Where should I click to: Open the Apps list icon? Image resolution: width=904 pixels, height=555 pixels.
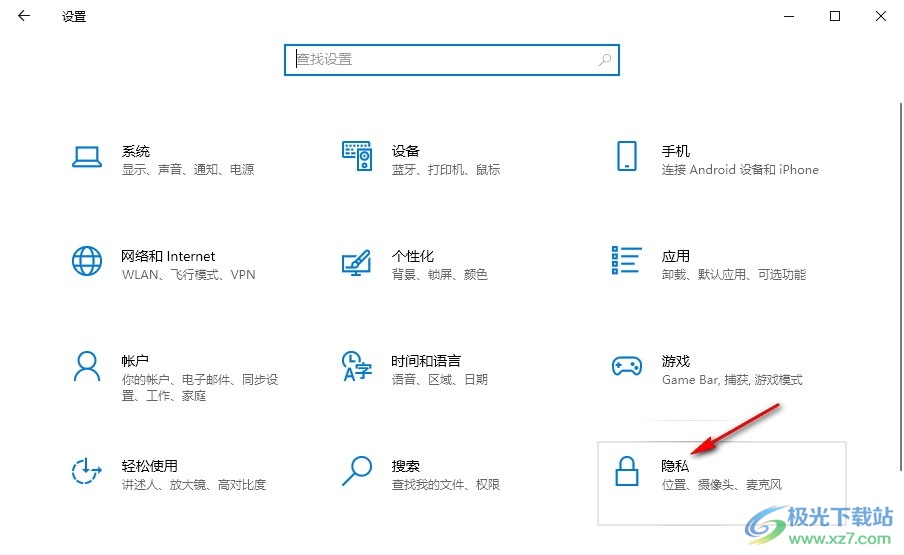coord(627,260)
